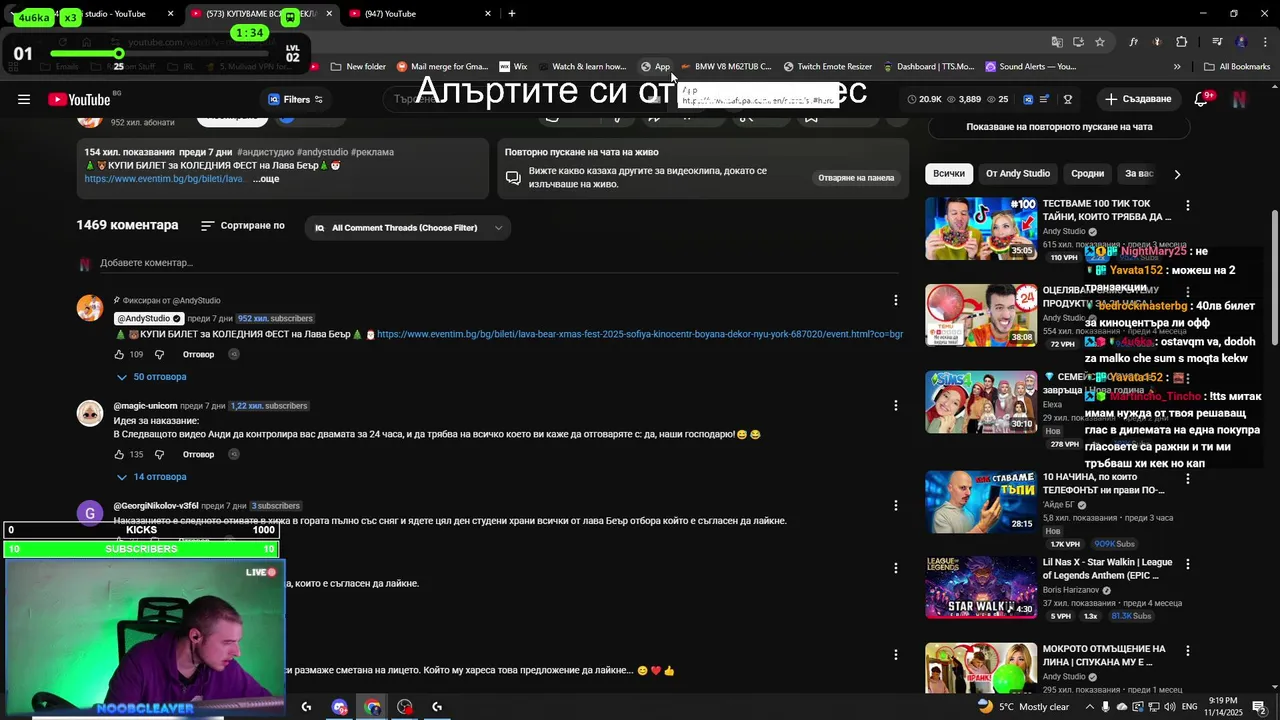Open the browser extensions puzzle icon

[x=1181, y=42]
